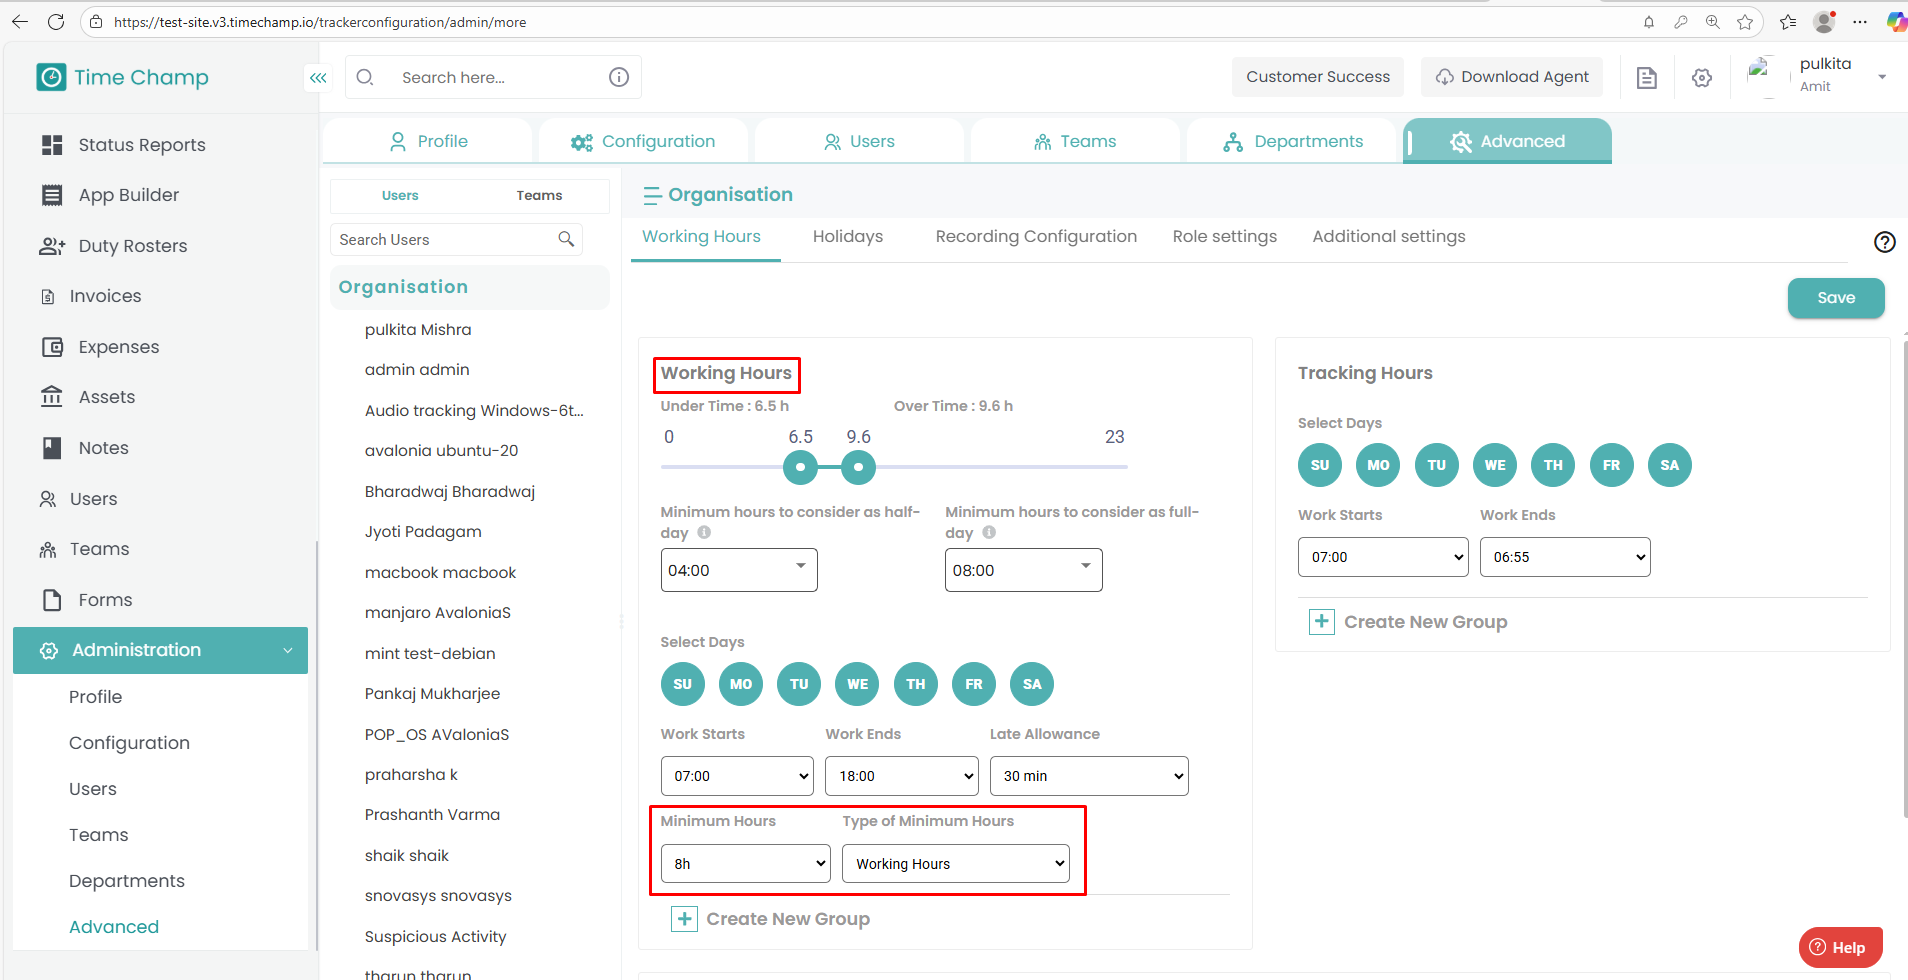Click the help question mark icon
Viewport: 1908px width, 980px height.
coord(1884,242)
